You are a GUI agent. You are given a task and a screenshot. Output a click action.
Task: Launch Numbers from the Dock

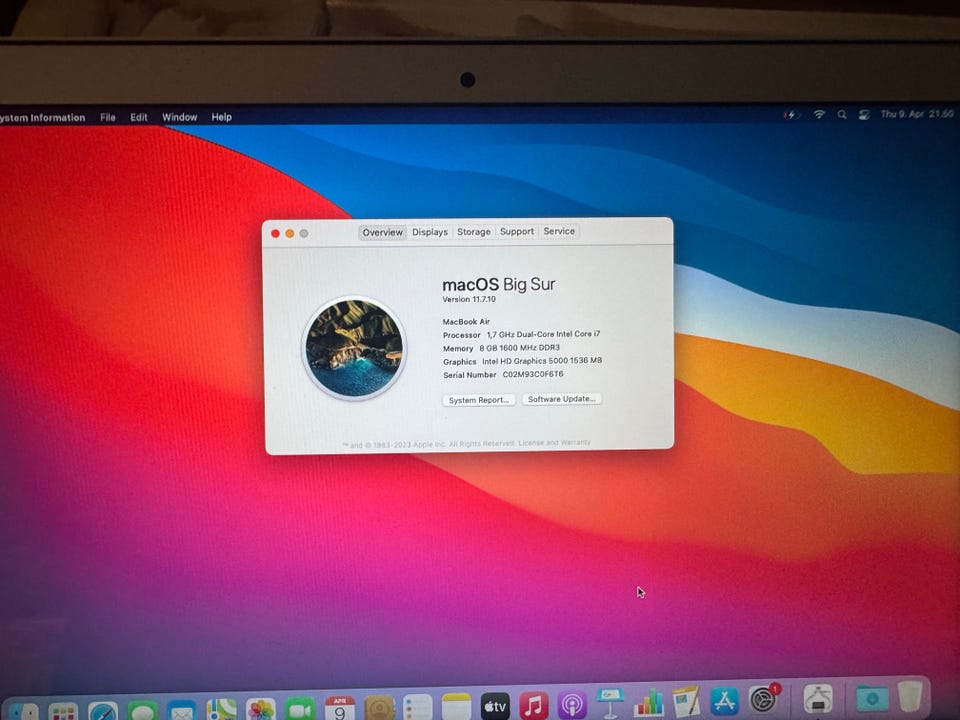coord(648,702)
